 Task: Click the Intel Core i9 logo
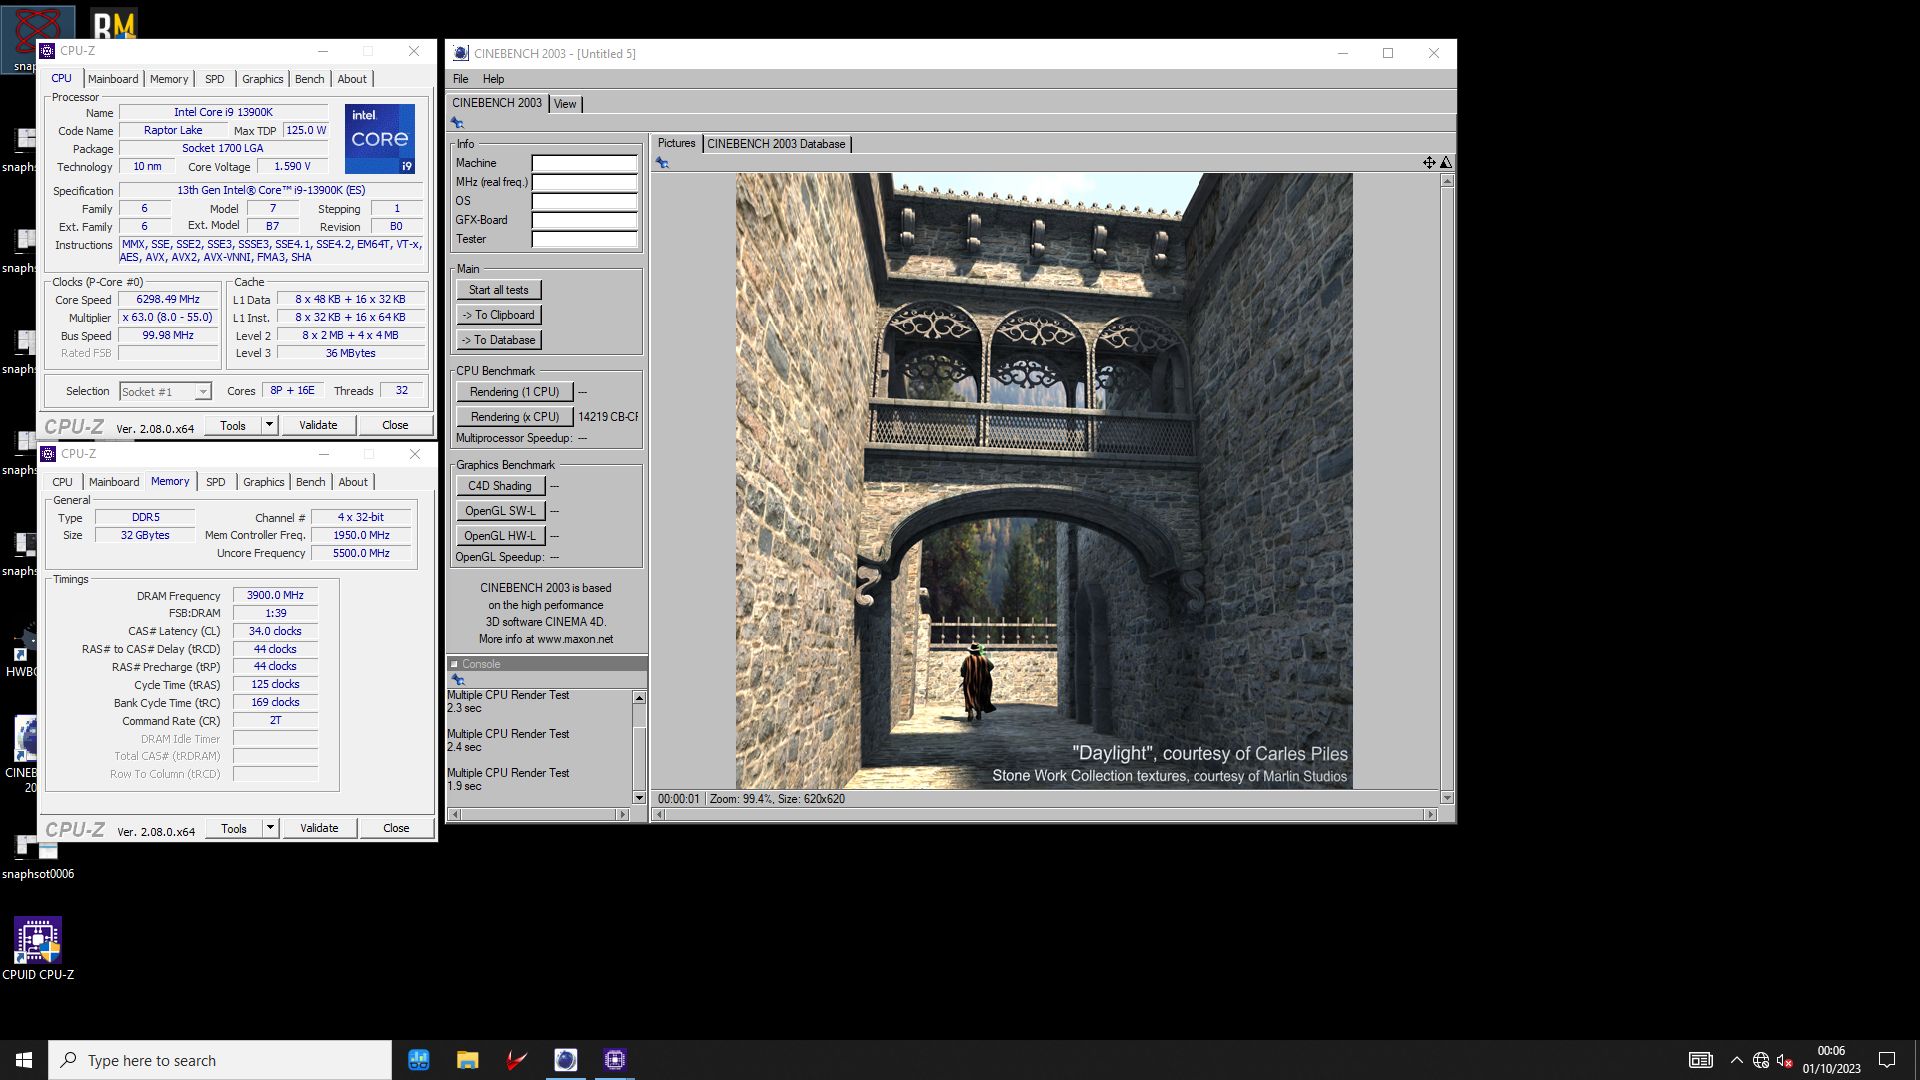point(380,139)
